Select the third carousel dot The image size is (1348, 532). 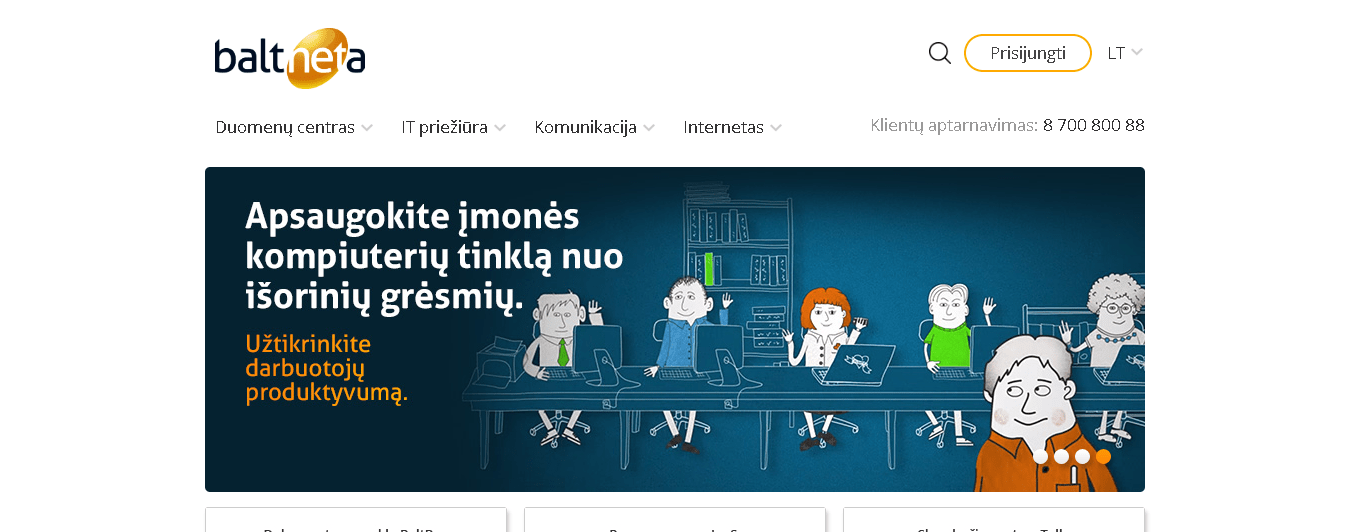tap(1082, 456)
